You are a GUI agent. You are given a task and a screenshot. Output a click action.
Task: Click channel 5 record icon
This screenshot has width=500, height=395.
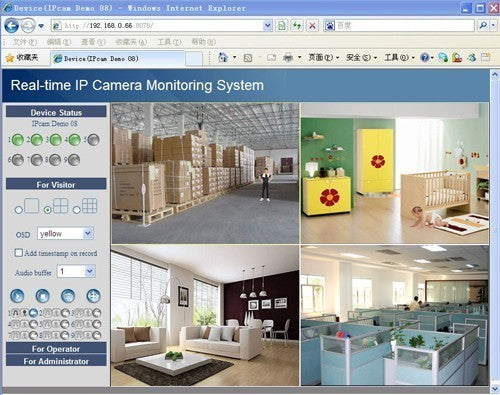click(x=65, y=324)
